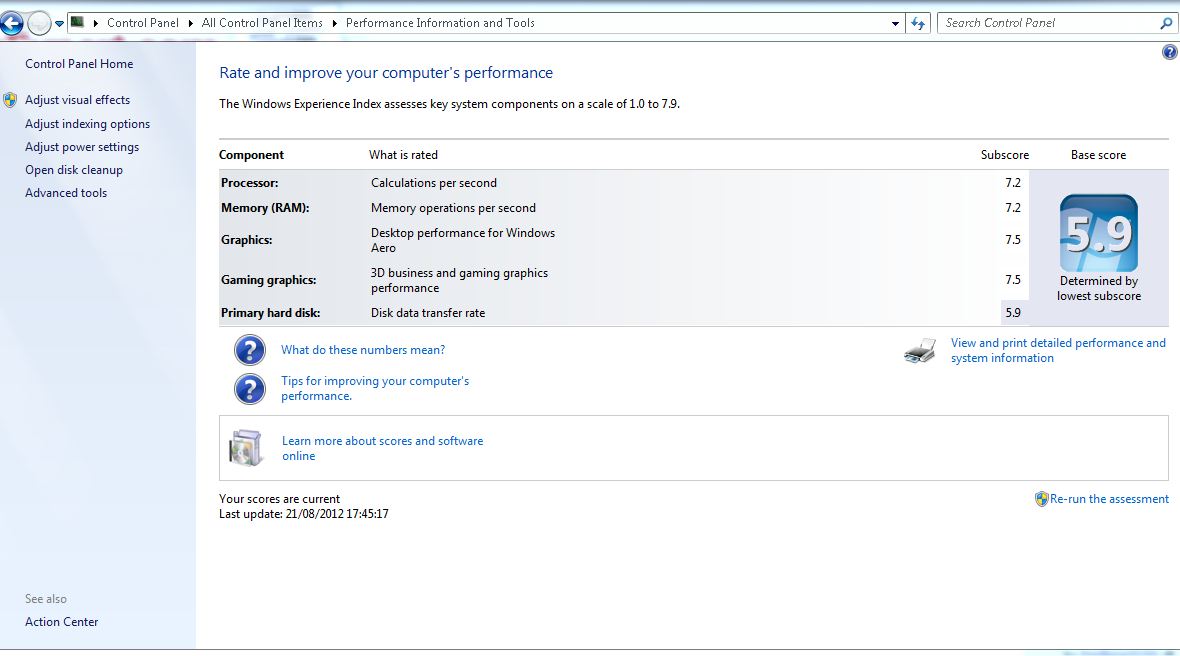Click the magnifier icon in Search Control Panel
This screenshot has height=656, width=1180.
click(x=1166, y=23)
